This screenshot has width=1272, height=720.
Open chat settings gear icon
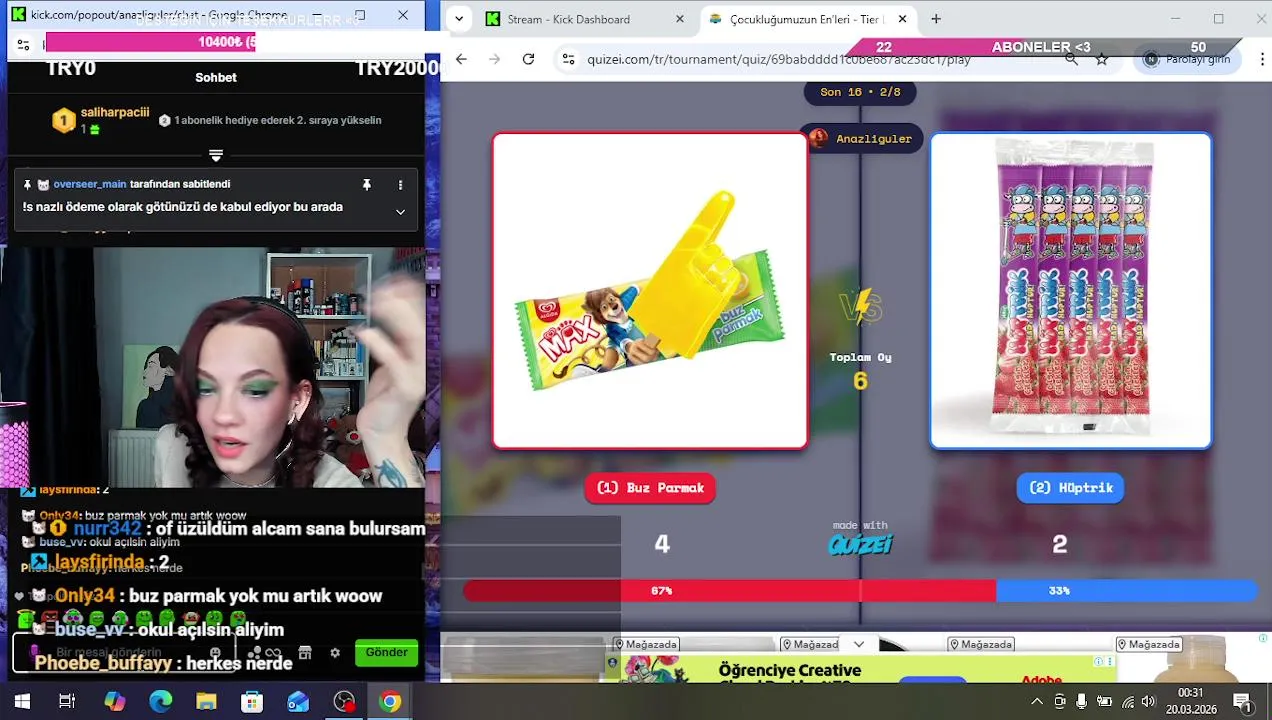[x=335, y=653]
